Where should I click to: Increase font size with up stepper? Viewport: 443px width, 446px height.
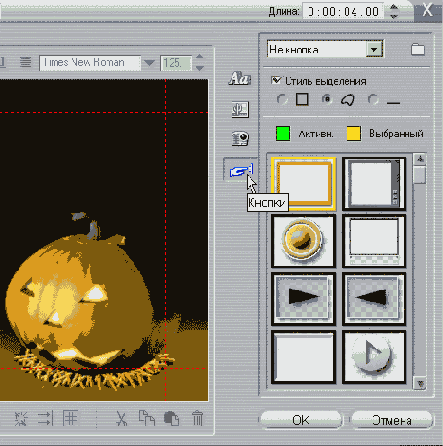point(199,57)
